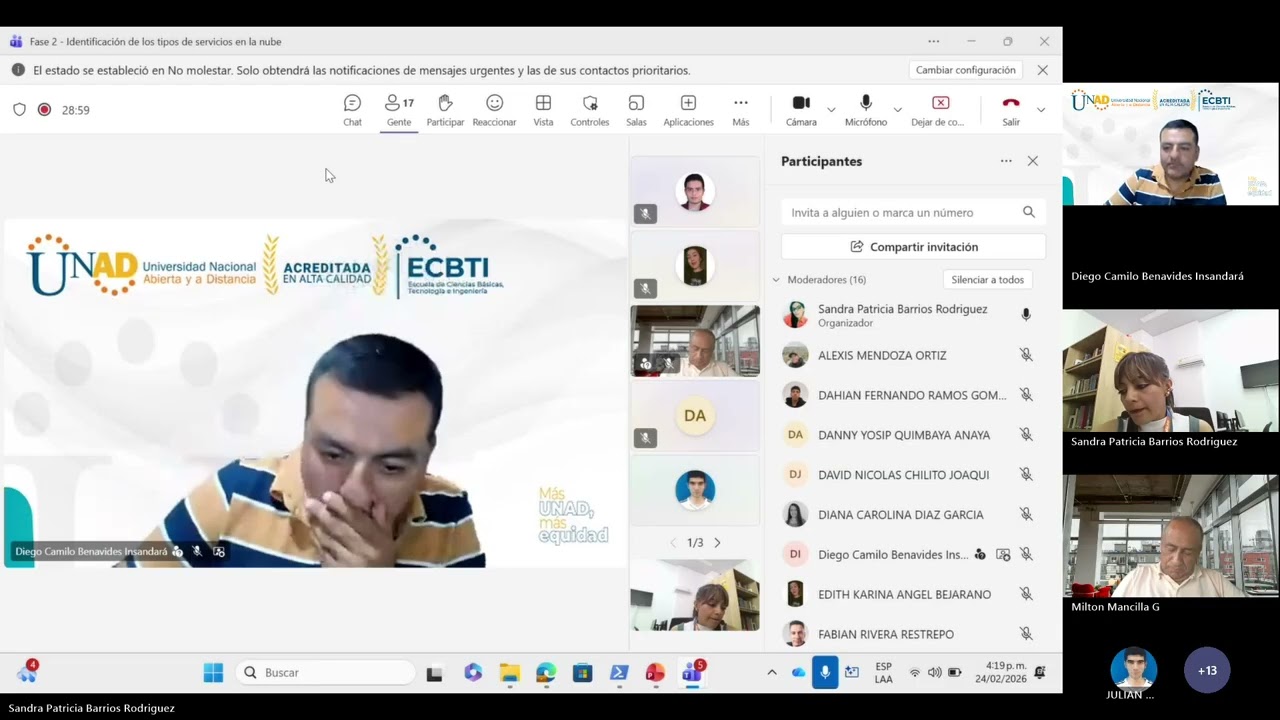The height and width of the screenshot is (720, 1280).
Task: Open title bar ellipsis more options
Action: [x=933, y=41]
